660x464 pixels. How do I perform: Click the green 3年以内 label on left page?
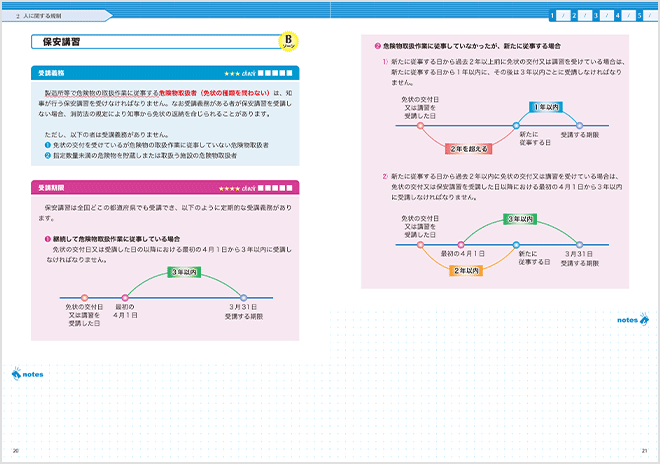coord(185,271)
